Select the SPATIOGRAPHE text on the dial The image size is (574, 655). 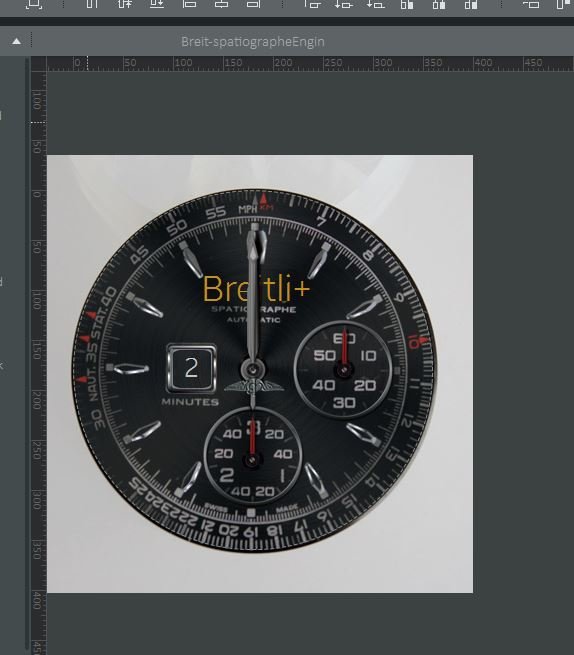point(254,310)
